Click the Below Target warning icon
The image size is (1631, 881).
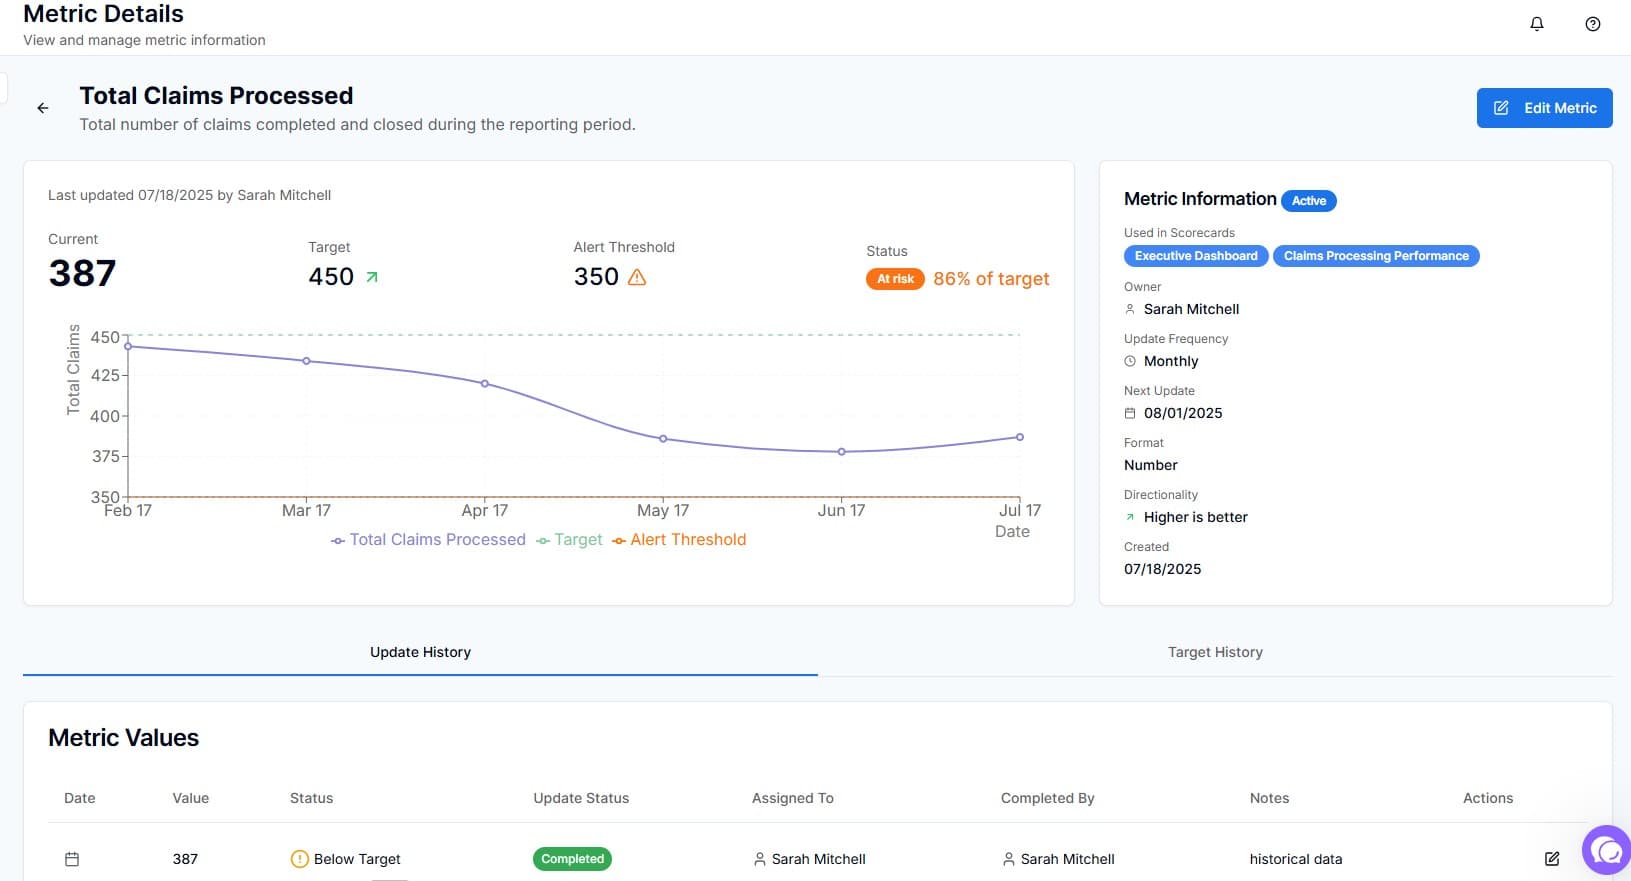(x=299, y=859)
